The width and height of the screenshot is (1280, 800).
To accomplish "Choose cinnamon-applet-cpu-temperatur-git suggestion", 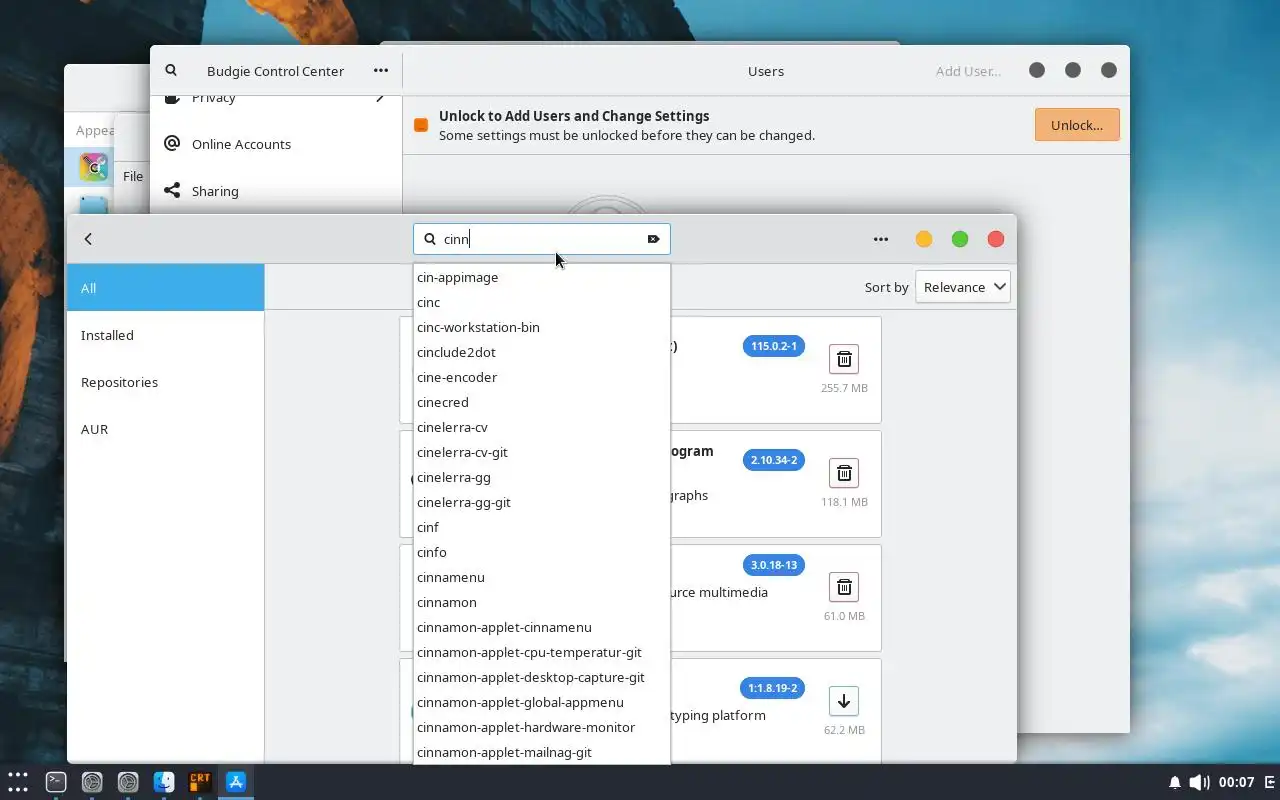I will (x=541, y=652).
